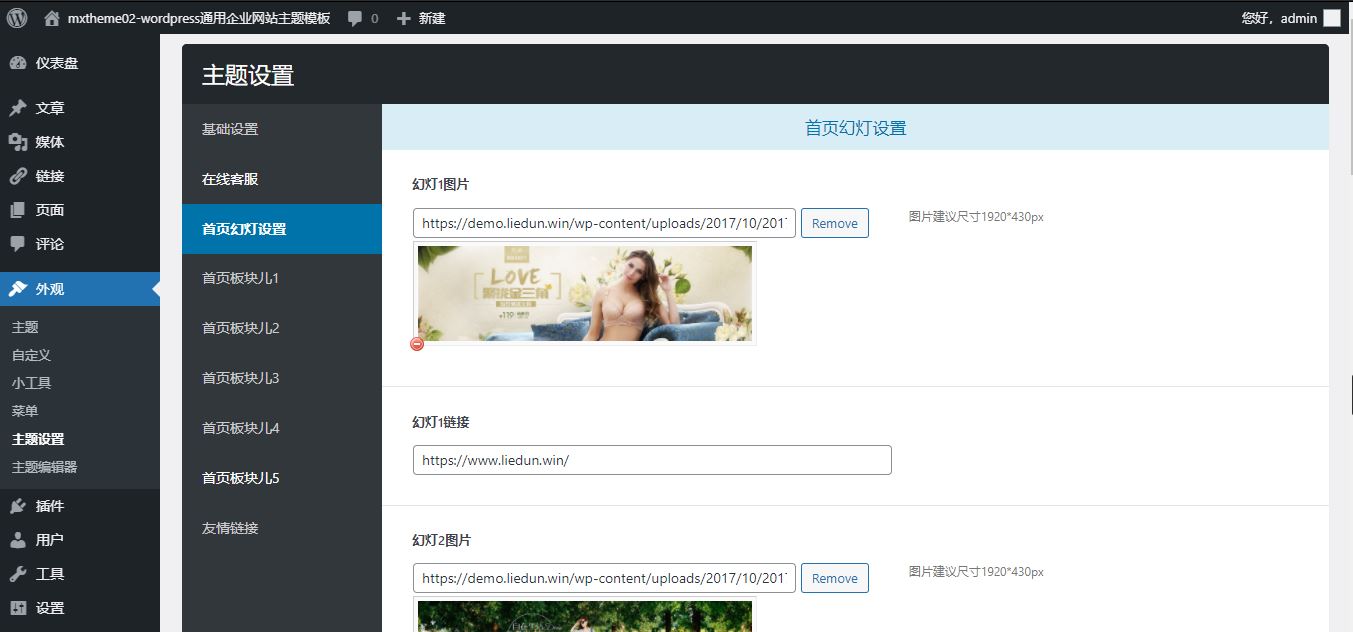Click the WordPress logo icon
Viewport: 1353px width, 632px height.
coord(17,17)
